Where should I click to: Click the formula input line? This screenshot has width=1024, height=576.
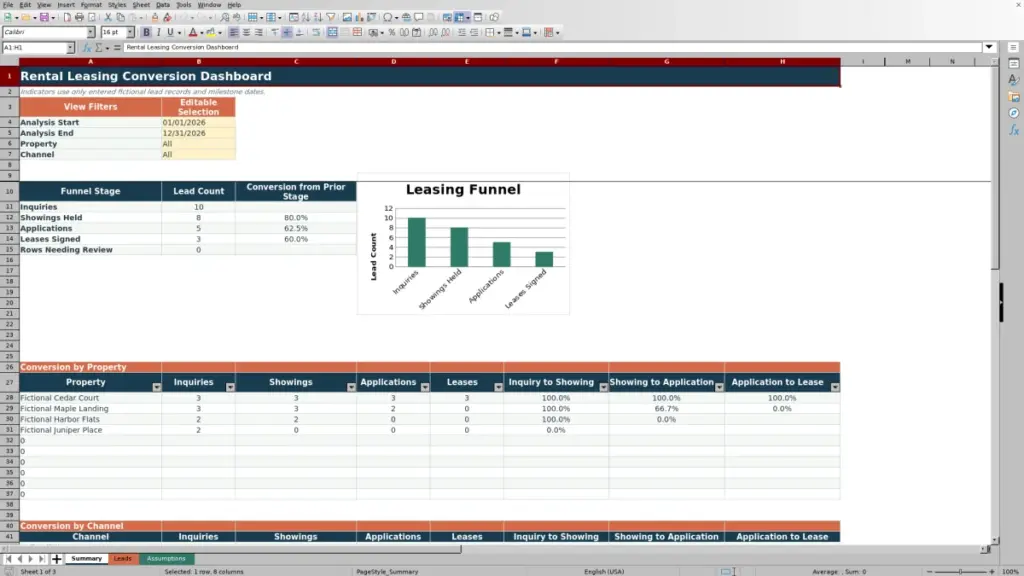[x=552, y=47]
